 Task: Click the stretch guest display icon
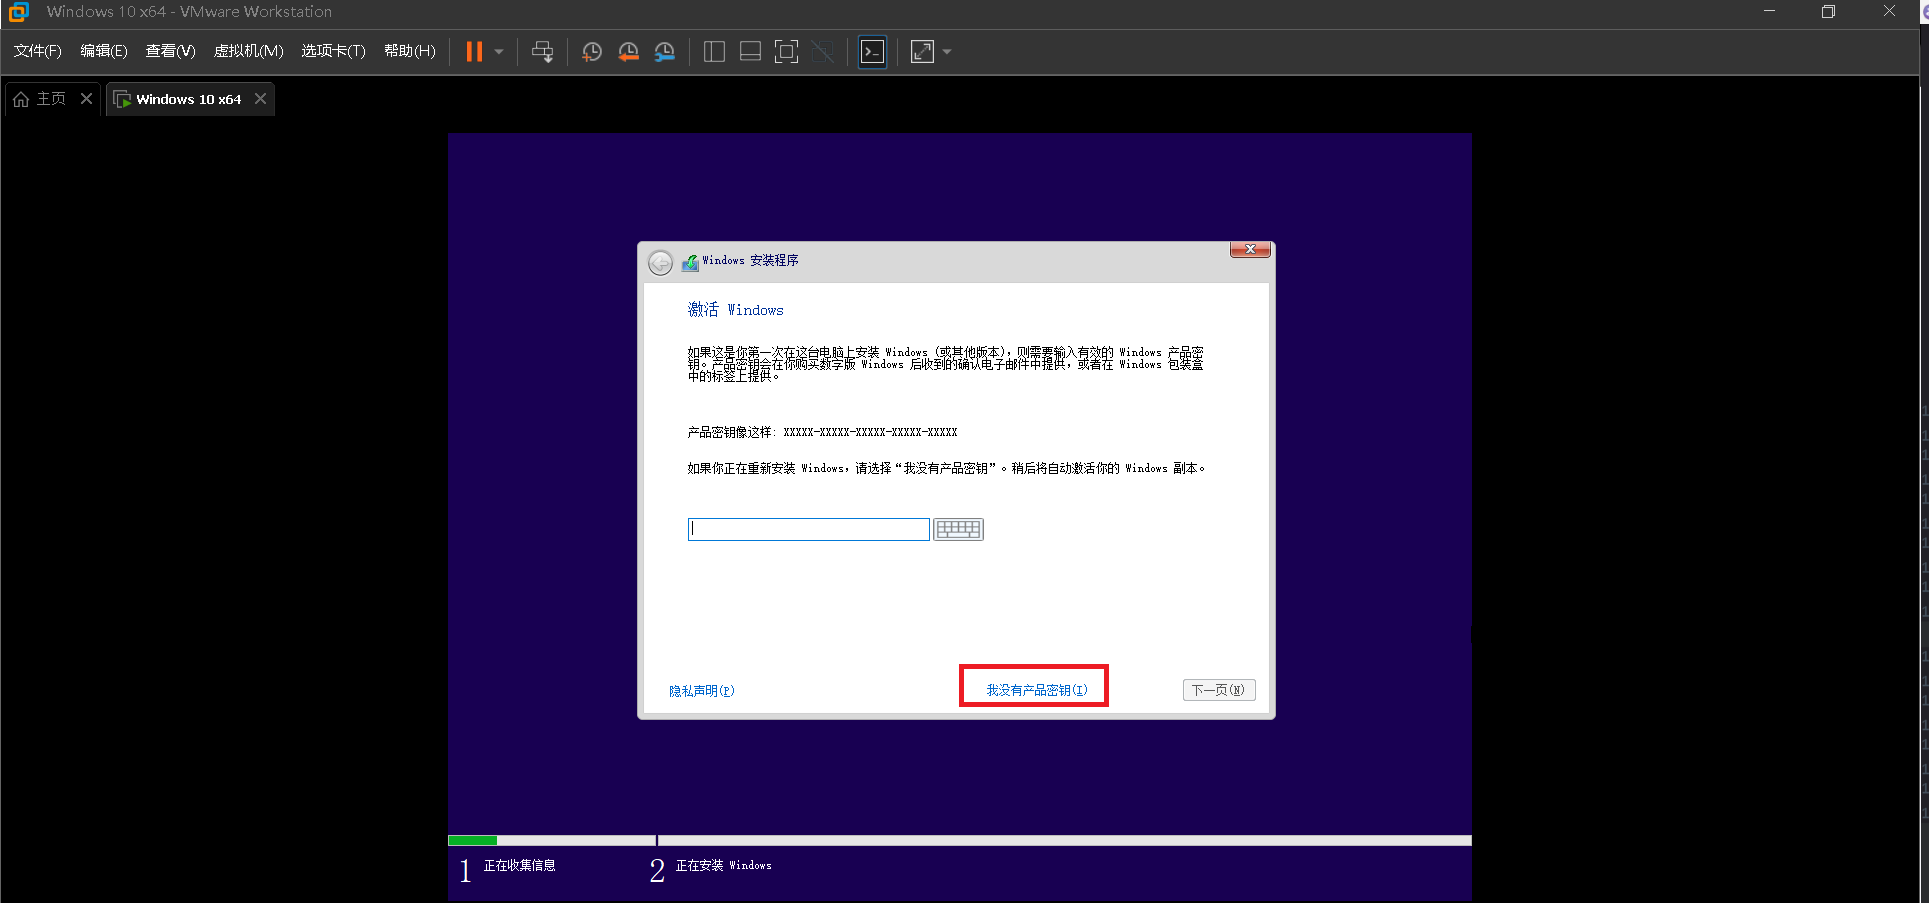click(x=922, y=51)
